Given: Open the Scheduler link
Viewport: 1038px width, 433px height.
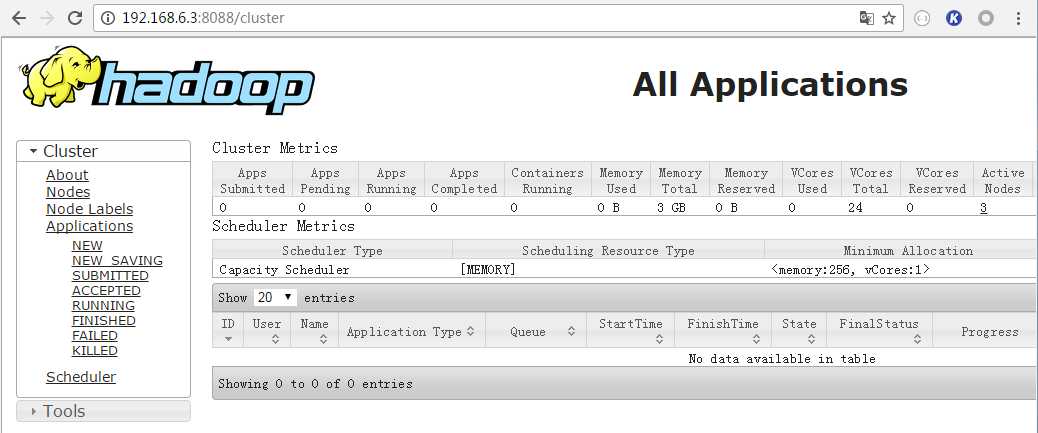Looking at the screenshot, I should point(81,377).
